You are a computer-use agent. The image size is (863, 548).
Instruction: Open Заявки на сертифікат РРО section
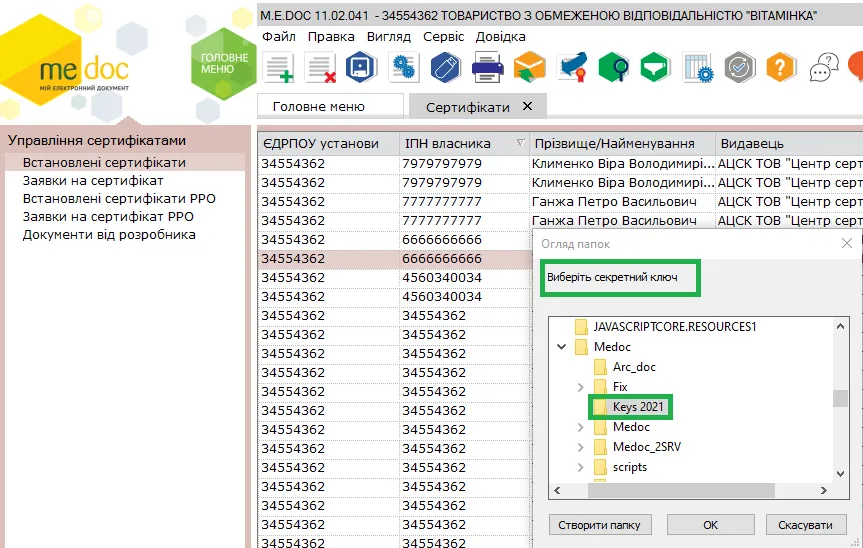[x=108, y=217]
